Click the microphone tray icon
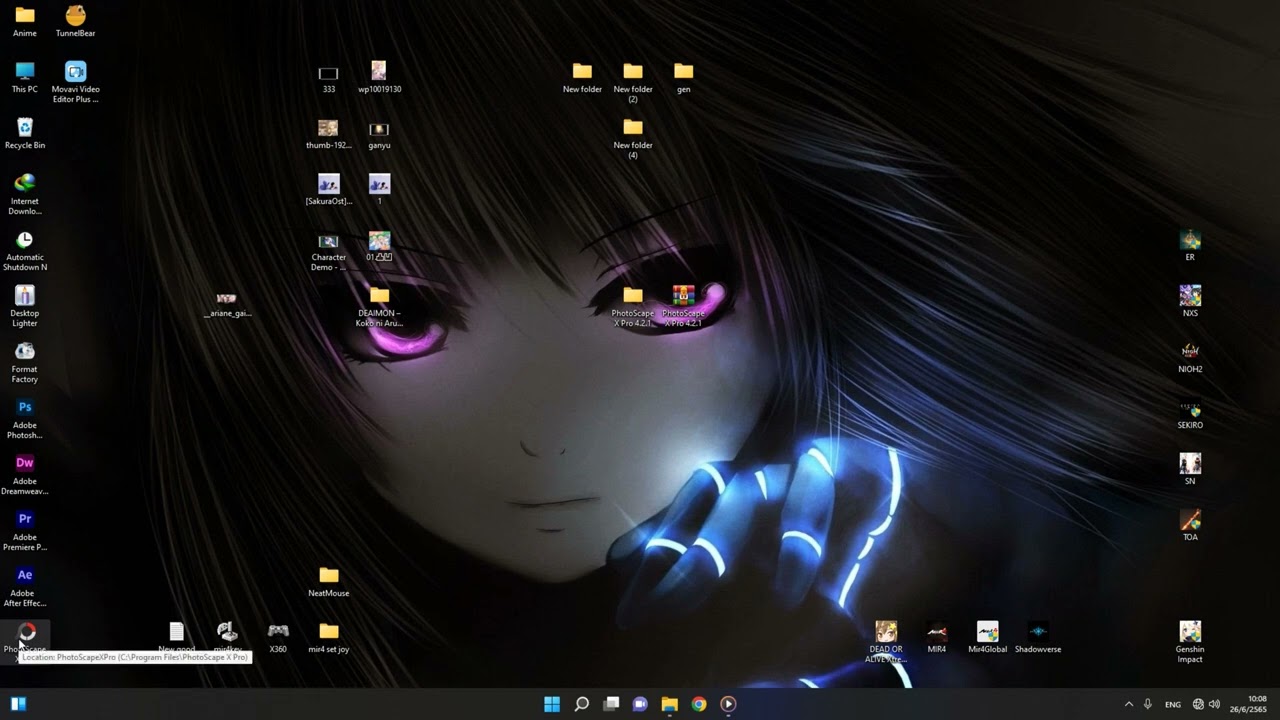Screen dimensions: 1280x720 (1148, 704)
